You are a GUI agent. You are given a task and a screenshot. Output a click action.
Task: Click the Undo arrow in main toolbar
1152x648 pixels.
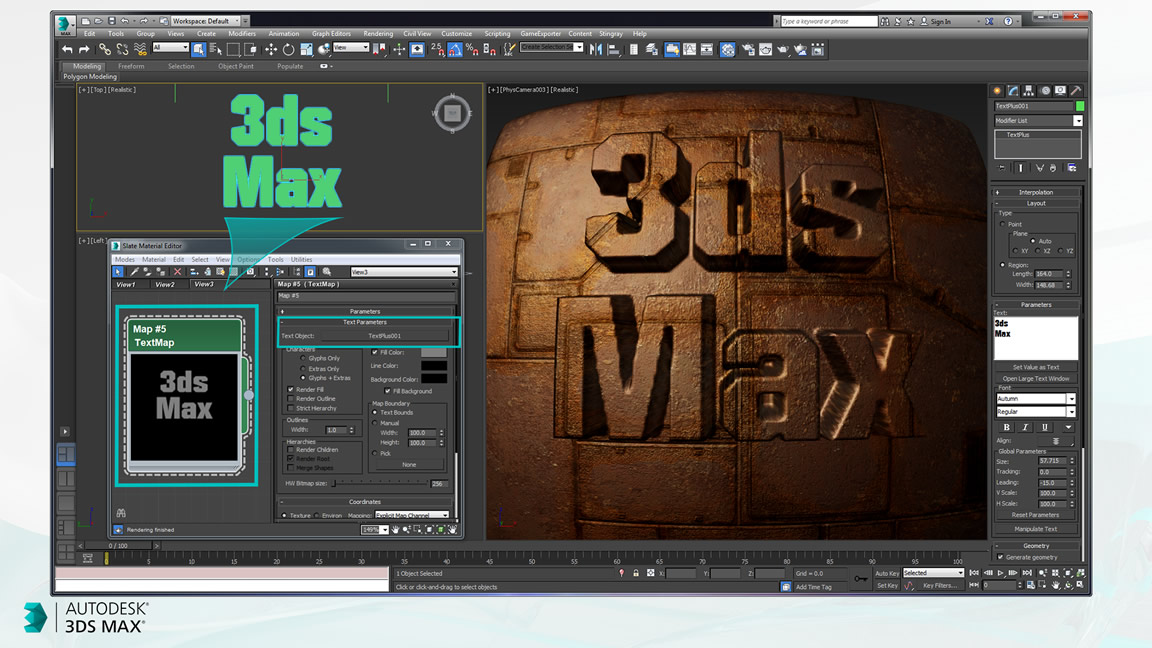click(67, 49)
